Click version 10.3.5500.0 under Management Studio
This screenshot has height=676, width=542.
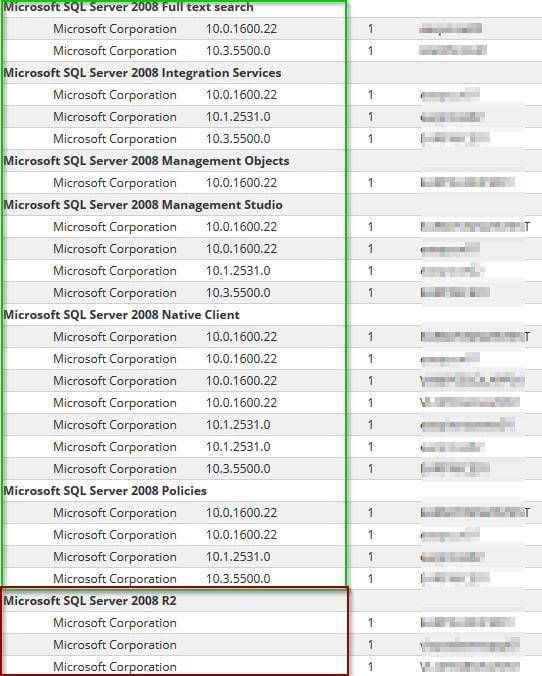coord(238,293)
